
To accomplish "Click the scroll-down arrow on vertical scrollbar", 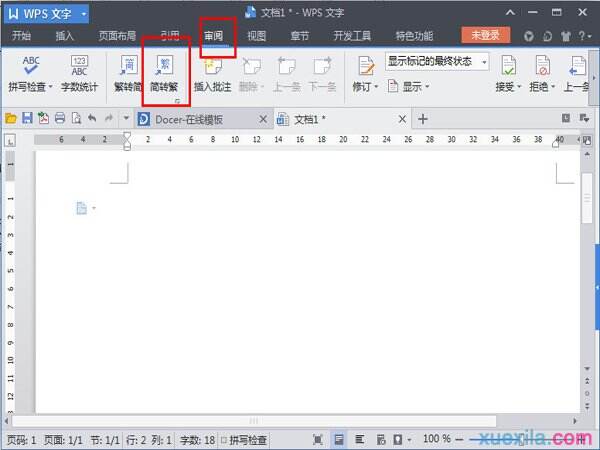I will pos(587,368).
